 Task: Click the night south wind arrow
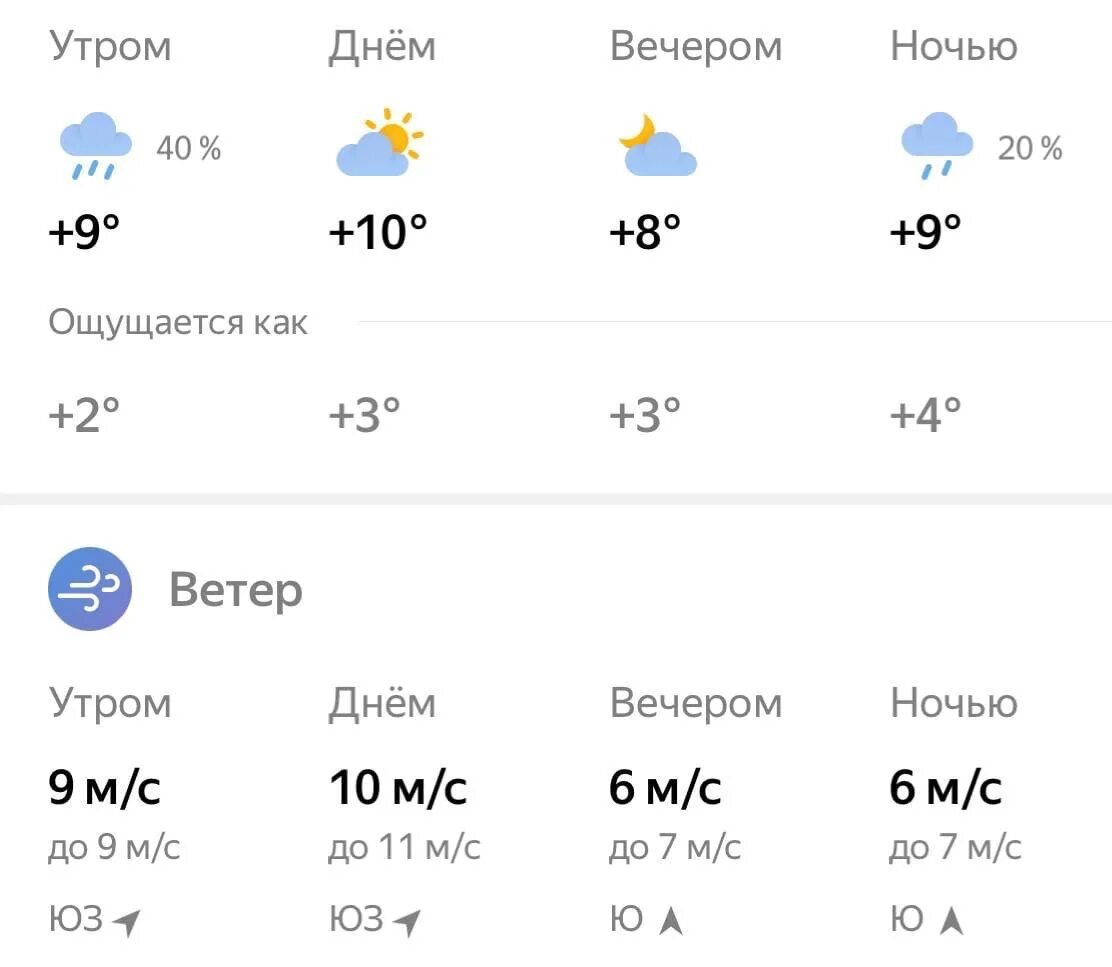pyautogui.click(x=951, y=921)
